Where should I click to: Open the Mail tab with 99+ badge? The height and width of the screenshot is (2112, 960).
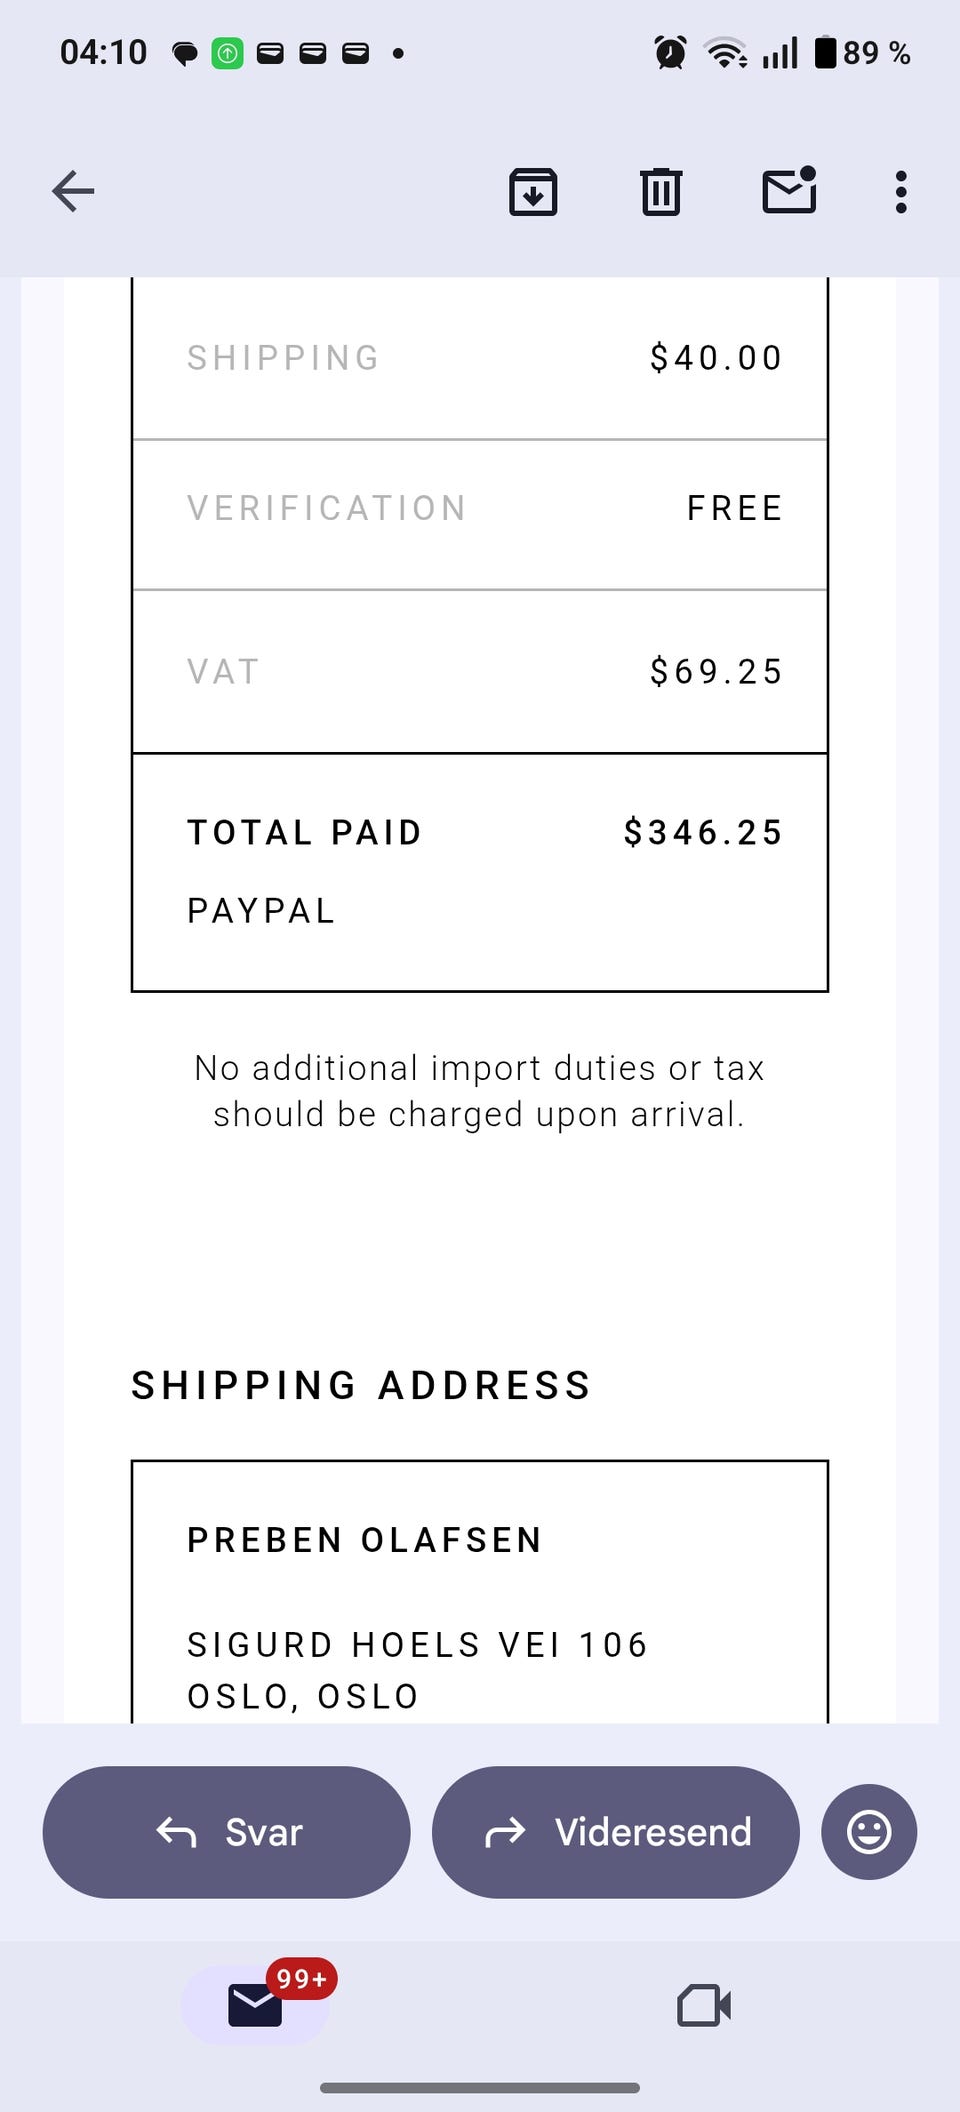tap(256, 2004)
